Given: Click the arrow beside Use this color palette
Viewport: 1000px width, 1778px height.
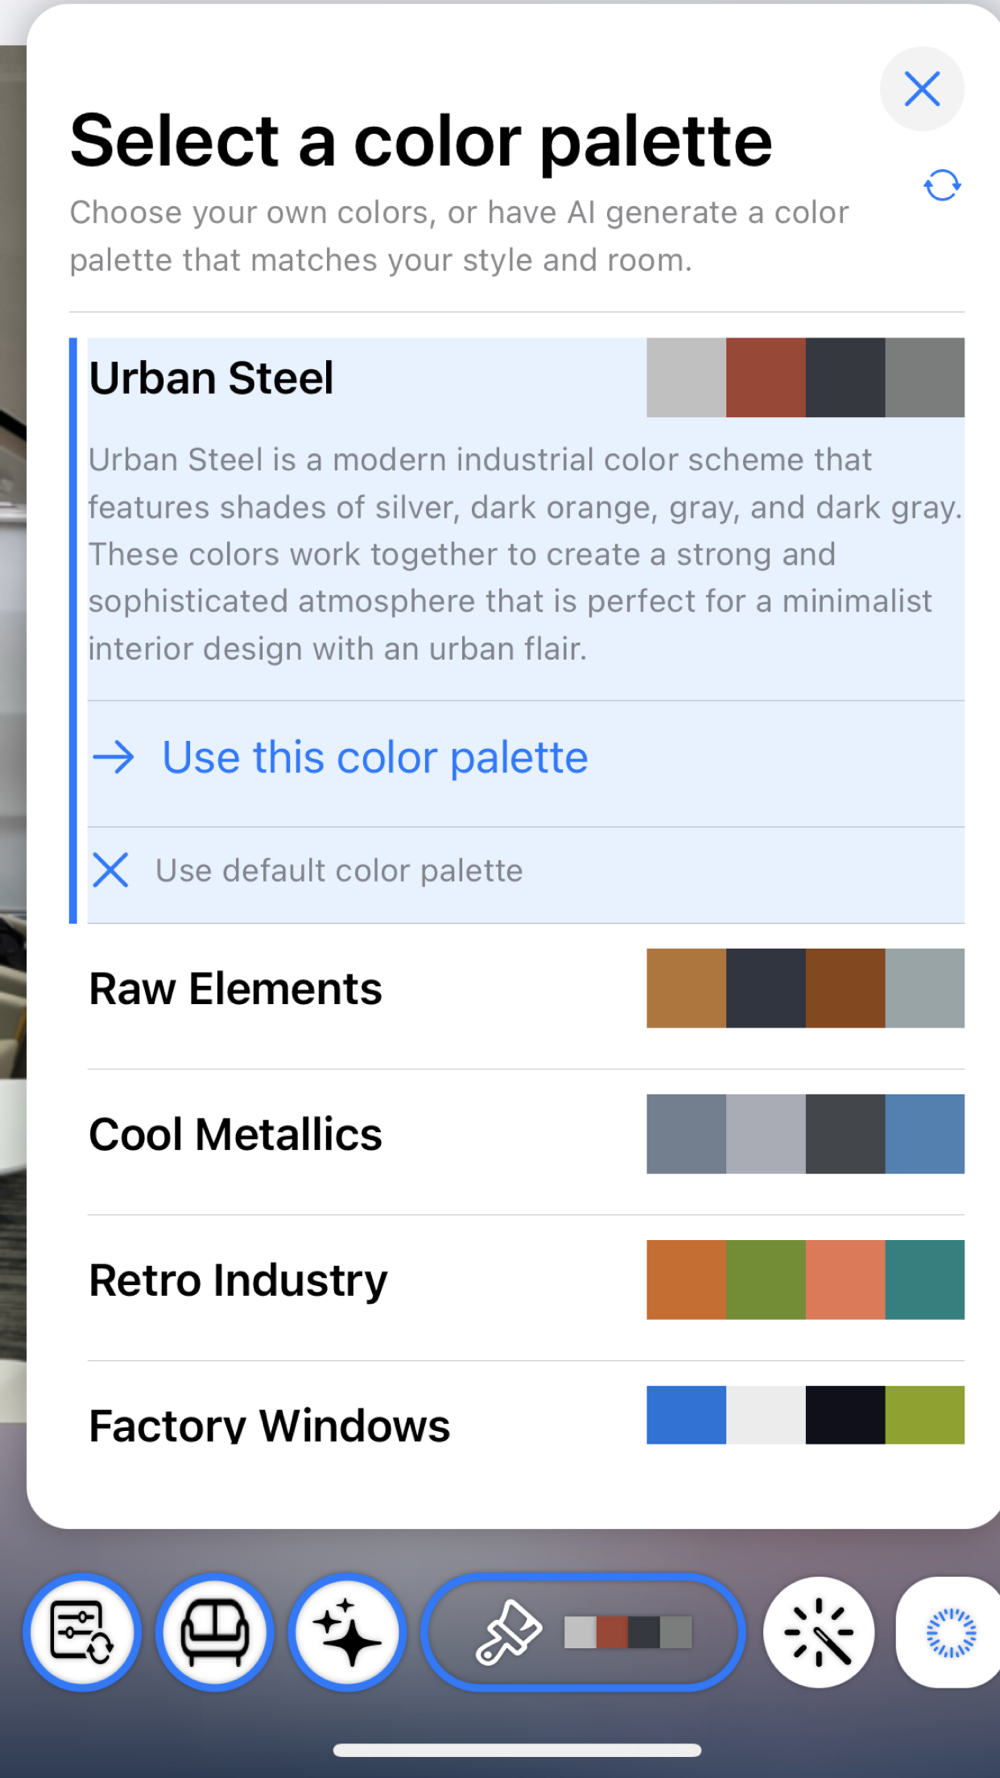Looking at the screenshot, I should tap(113, 758).
